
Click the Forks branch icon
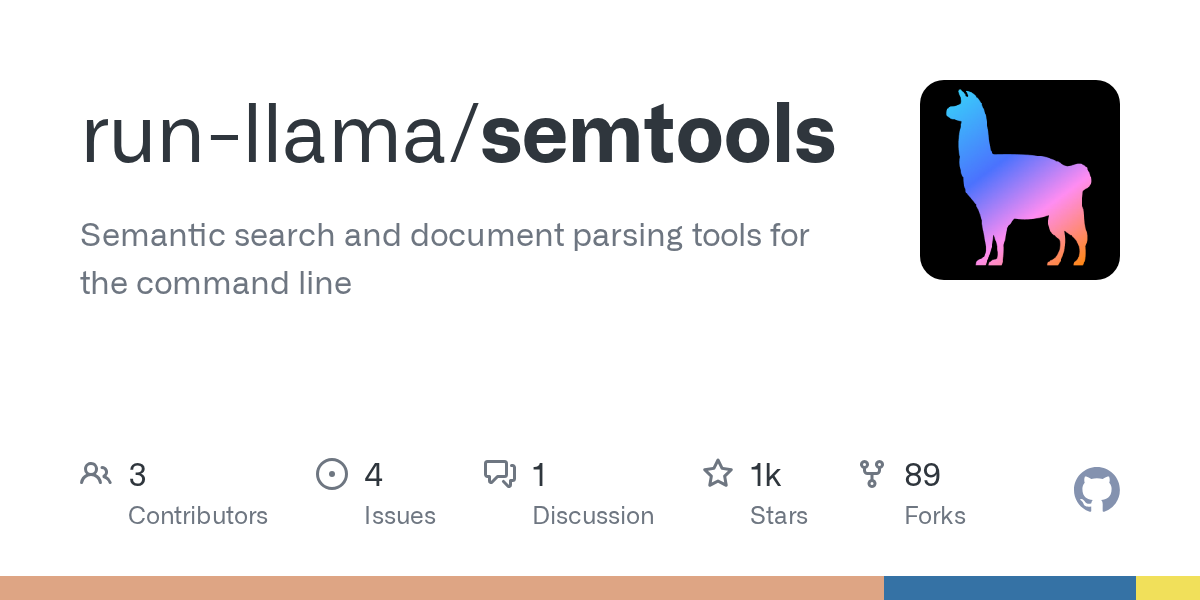click(x=872, y=474)
